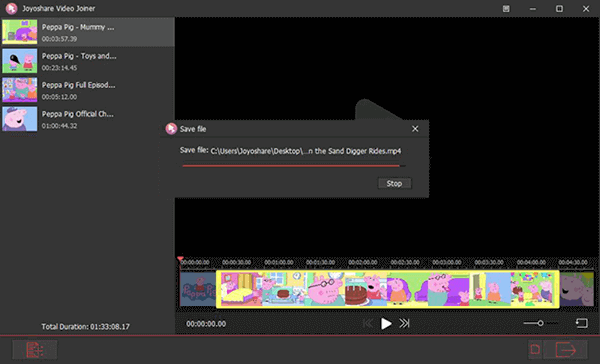Click the 00:05:12.00 duration text
The height and width of the screenshot is (364, 600).
pyautogui.click(x=59, y=97)
